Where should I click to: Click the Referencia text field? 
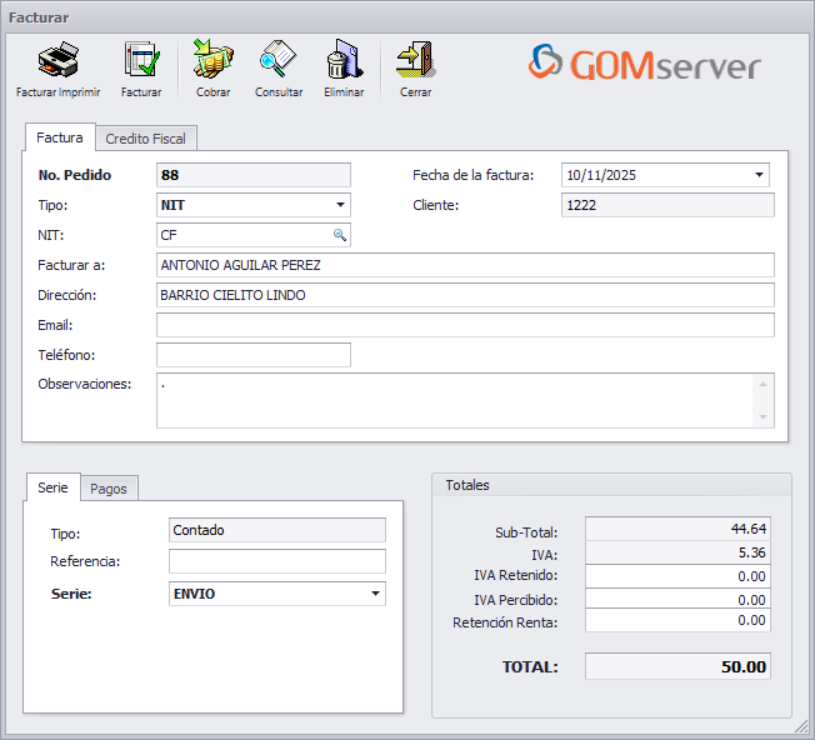277,561
